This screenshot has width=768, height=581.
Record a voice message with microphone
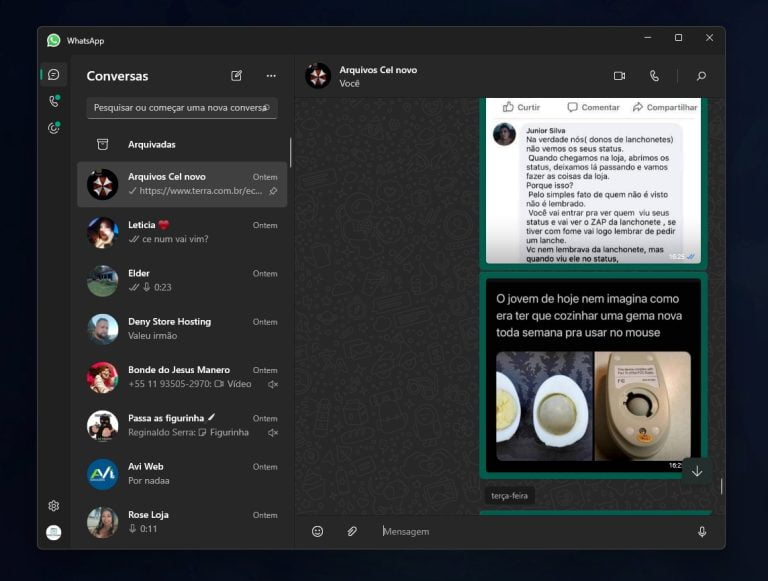tap(702, 532)
